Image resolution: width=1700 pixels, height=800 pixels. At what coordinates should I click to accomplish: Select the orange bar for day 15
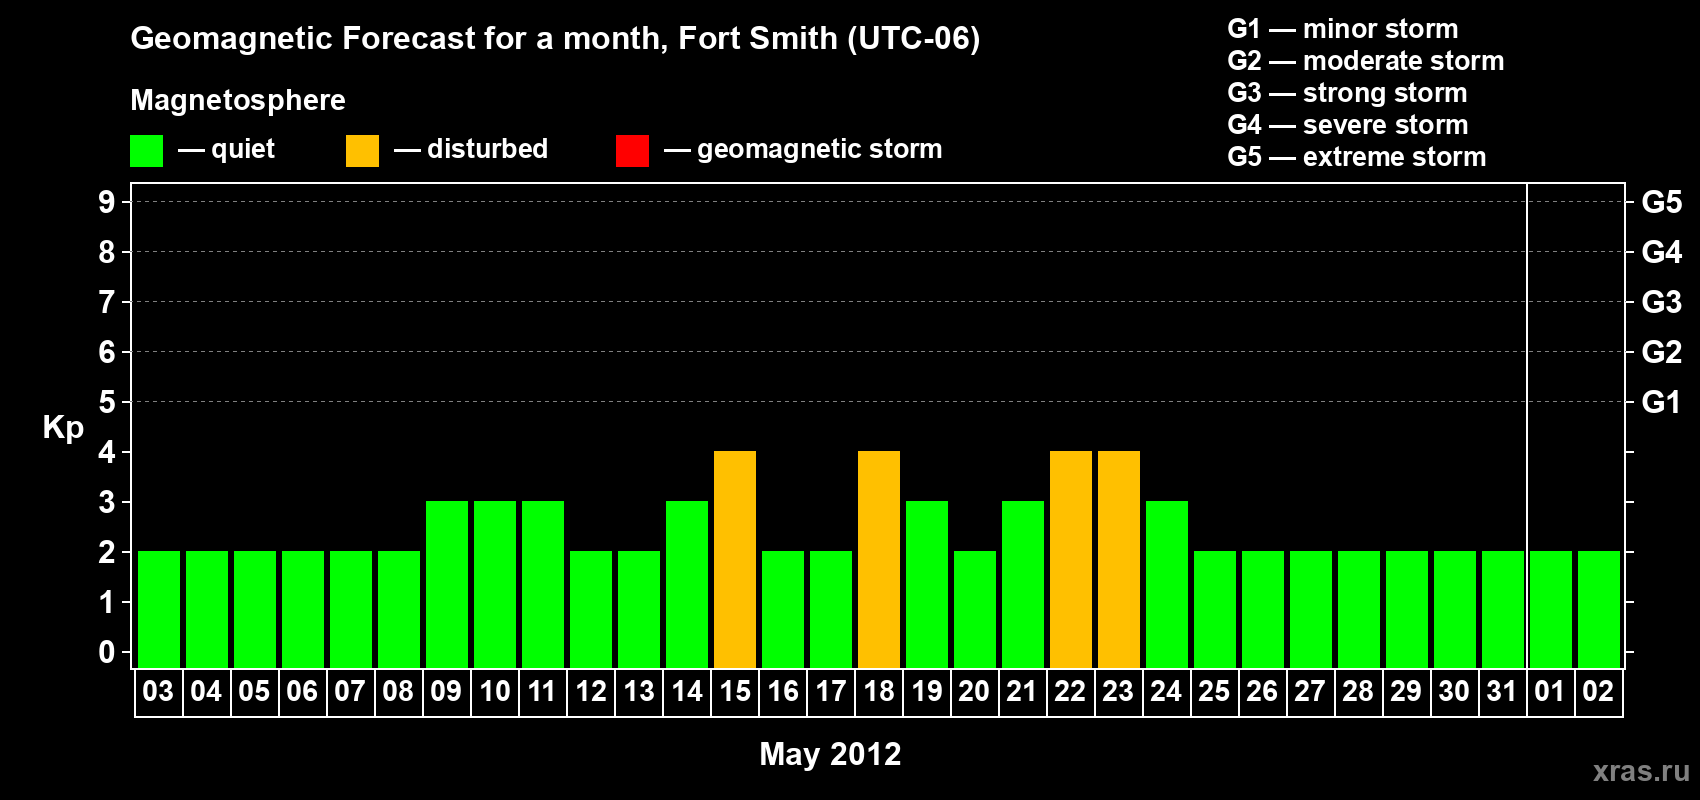[x=735, y=559]
